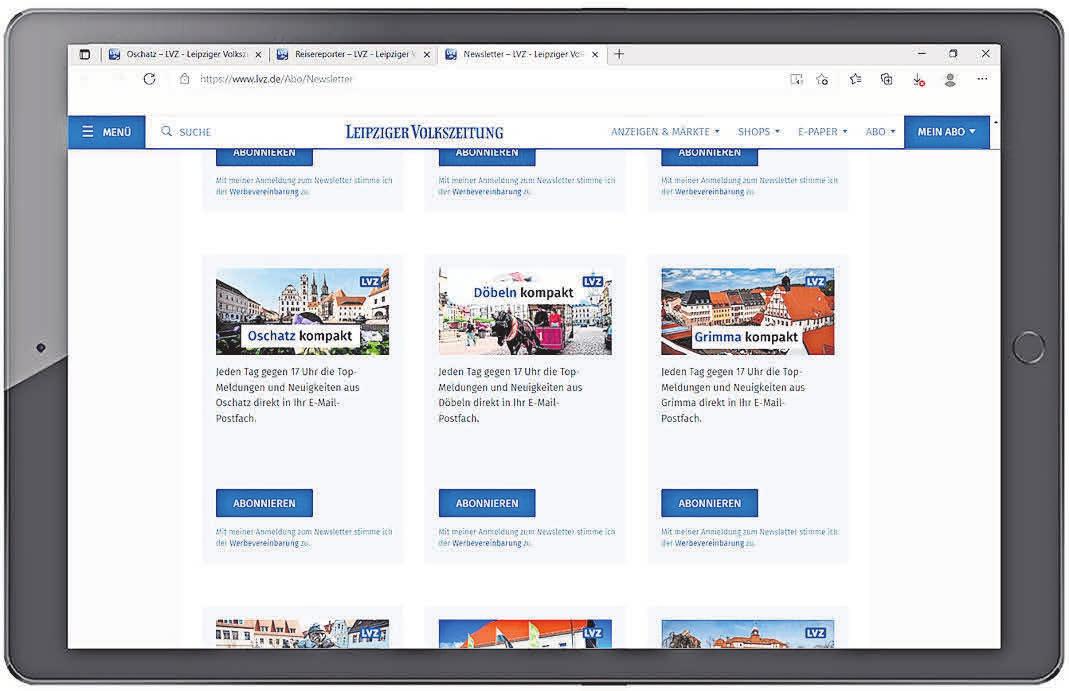Image resolution: width=1069 pixels, height=691 pixels.
Task: Click the Grimma kompakt description text
Action: [733, 395]
